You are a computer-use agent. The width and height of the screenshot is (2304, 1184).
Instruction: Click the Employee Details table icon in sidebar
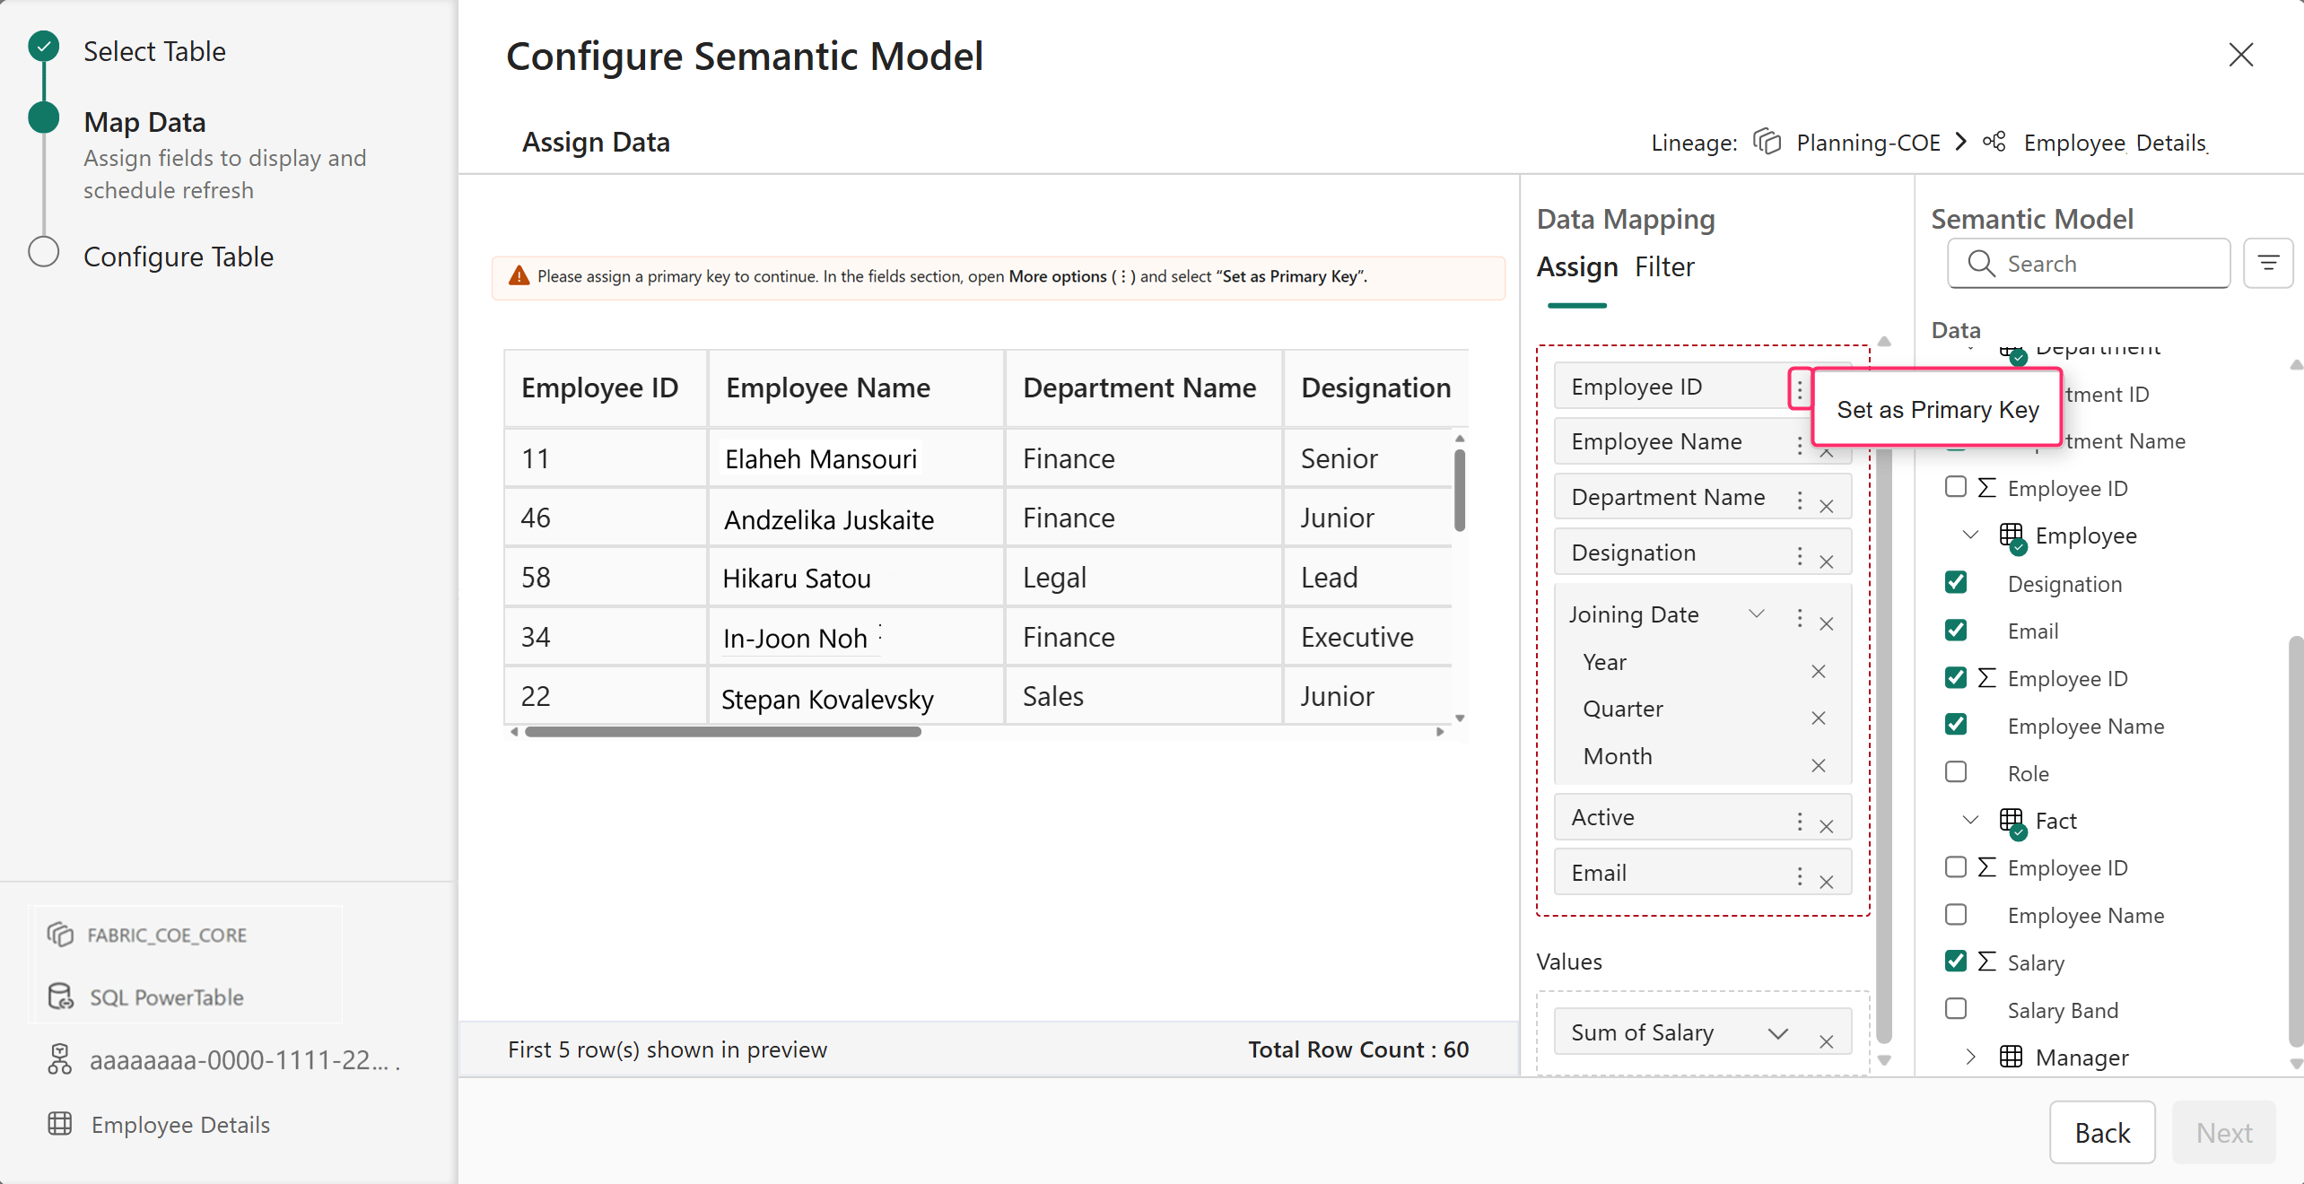60,1123
